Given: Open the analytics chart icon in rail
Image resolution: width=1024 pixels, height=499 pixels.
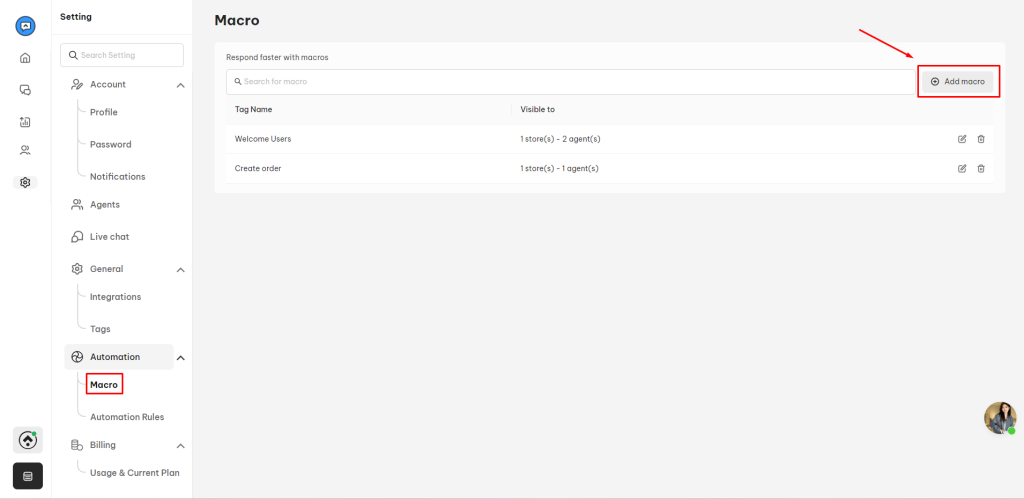Looking at the screenshot, I should click(x=25, y=121).
